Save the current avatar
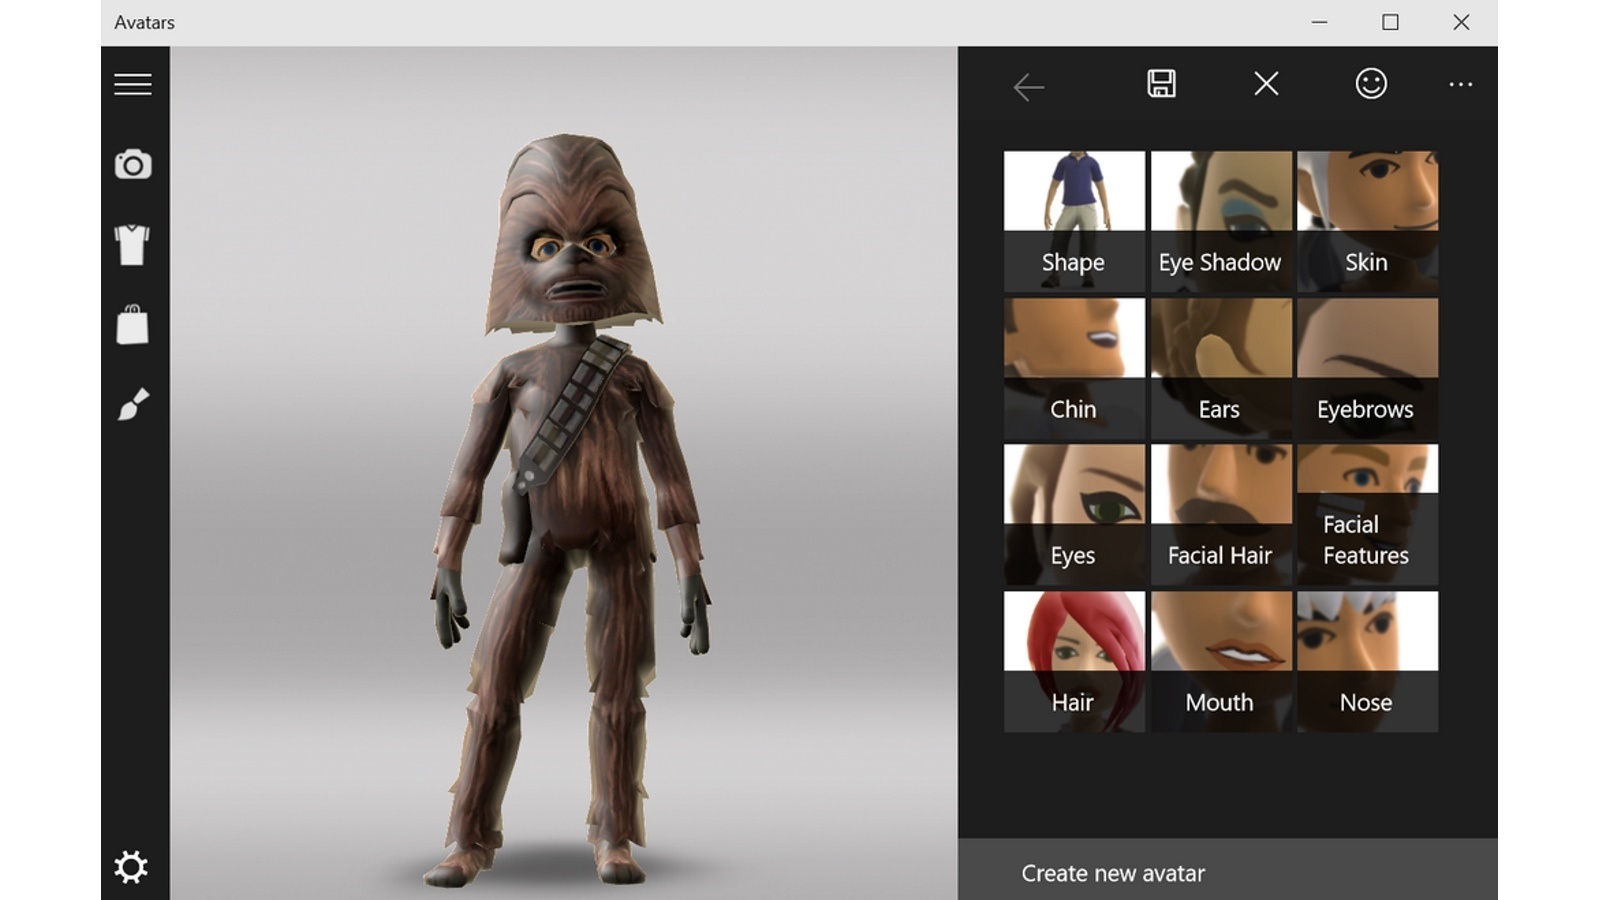 tap(1163, 85)
